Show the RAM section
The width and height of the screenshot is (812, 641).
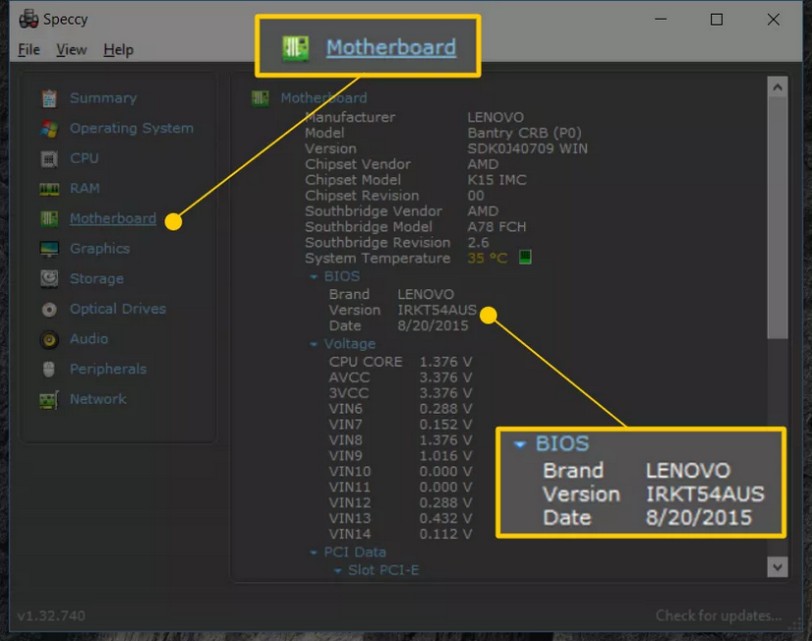[84, 188]
